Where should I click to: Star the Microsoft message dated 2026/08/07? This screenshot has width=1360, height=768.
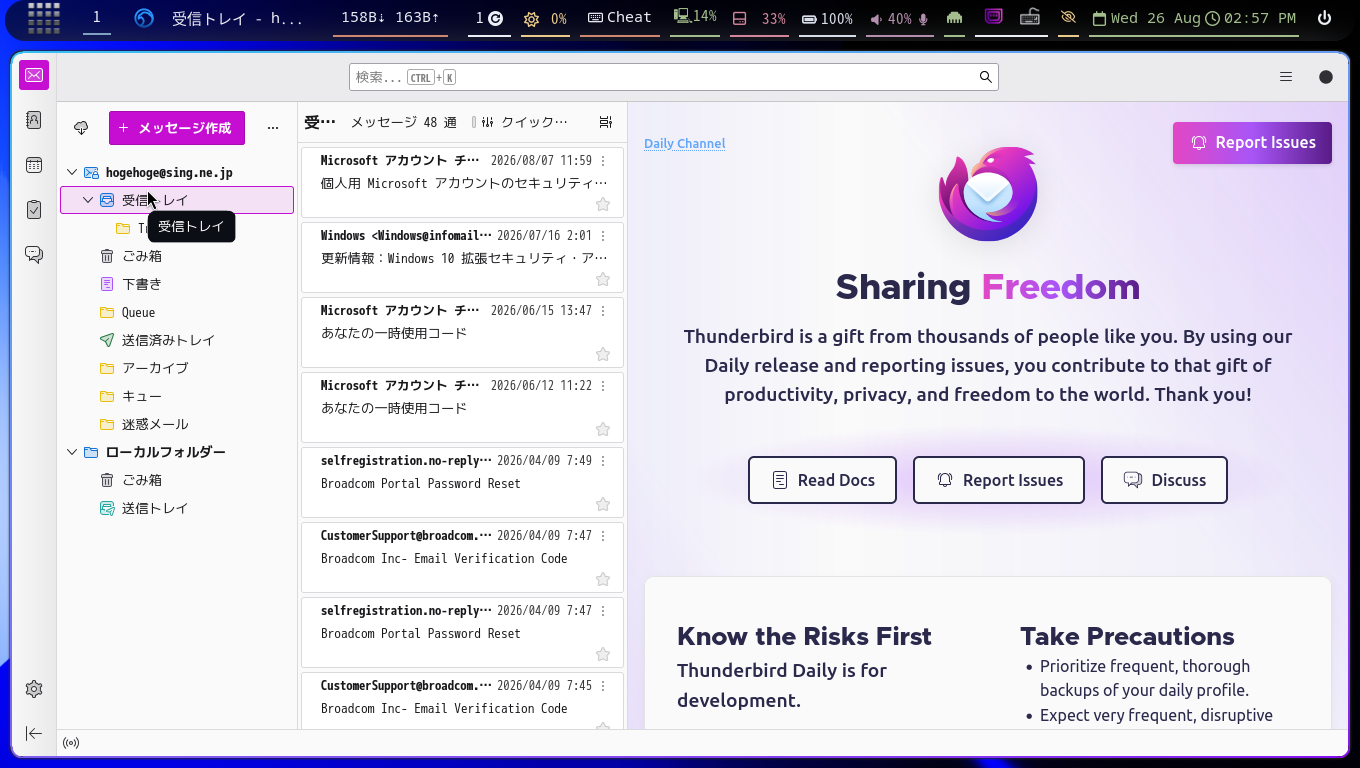[x=603, y=204]
